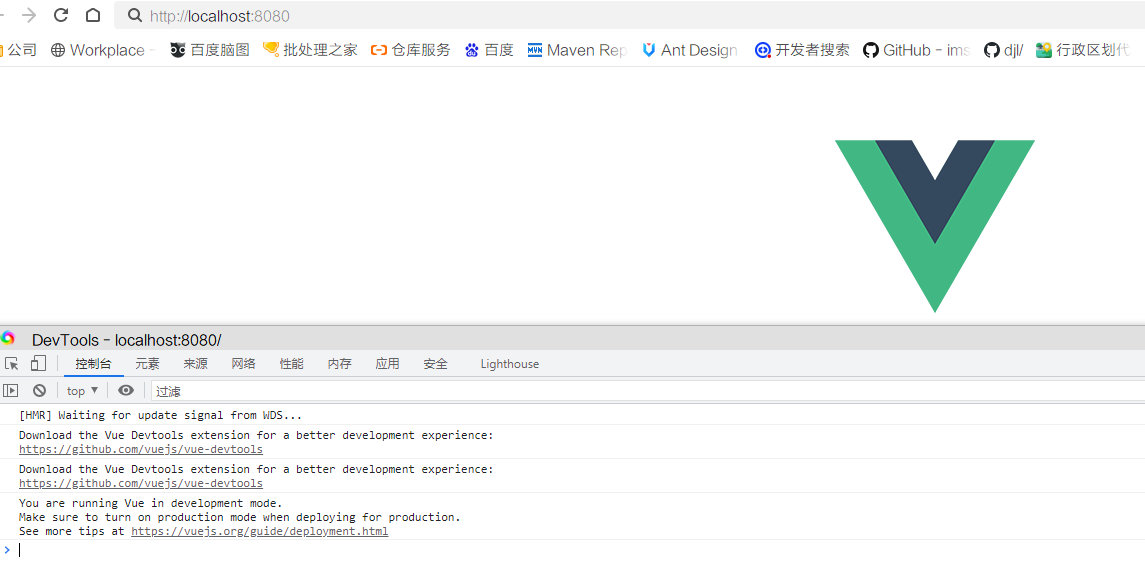Switch to the 内存 tab
Viewport: 1145px width, 574px height.
point(340,364)
